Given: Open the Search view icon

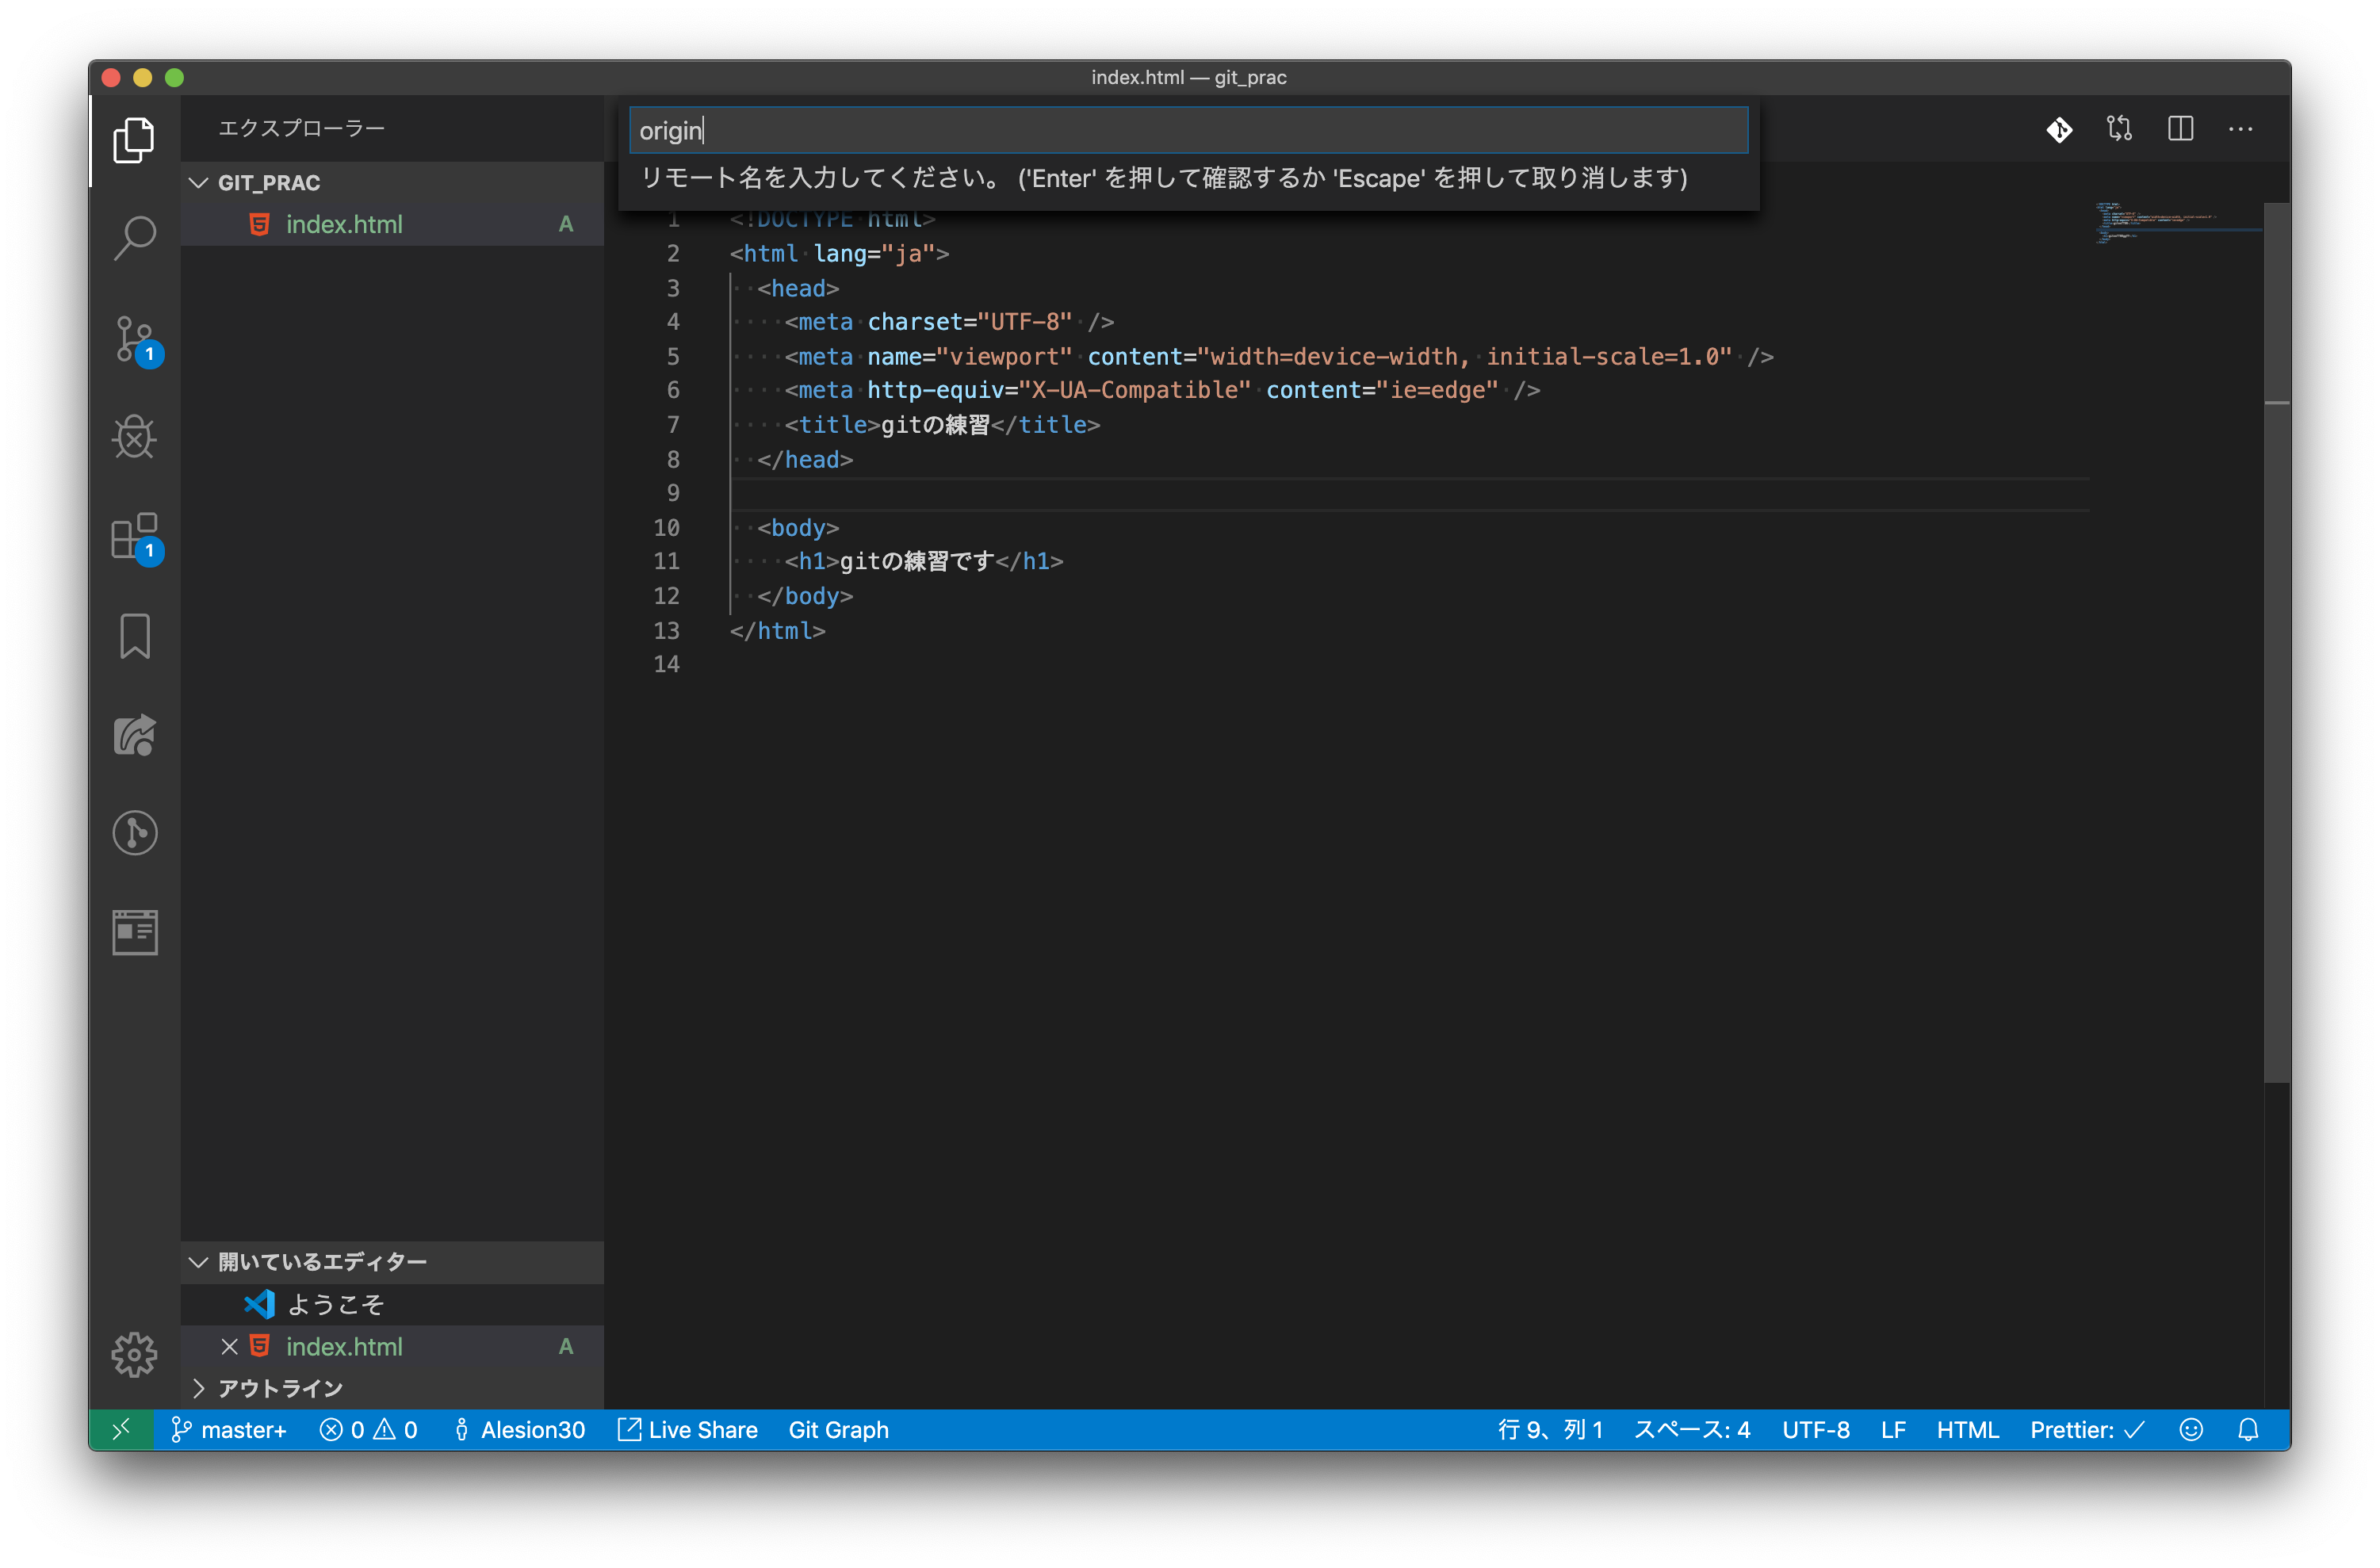Looking at the screenshot, I should pos(134,238).
